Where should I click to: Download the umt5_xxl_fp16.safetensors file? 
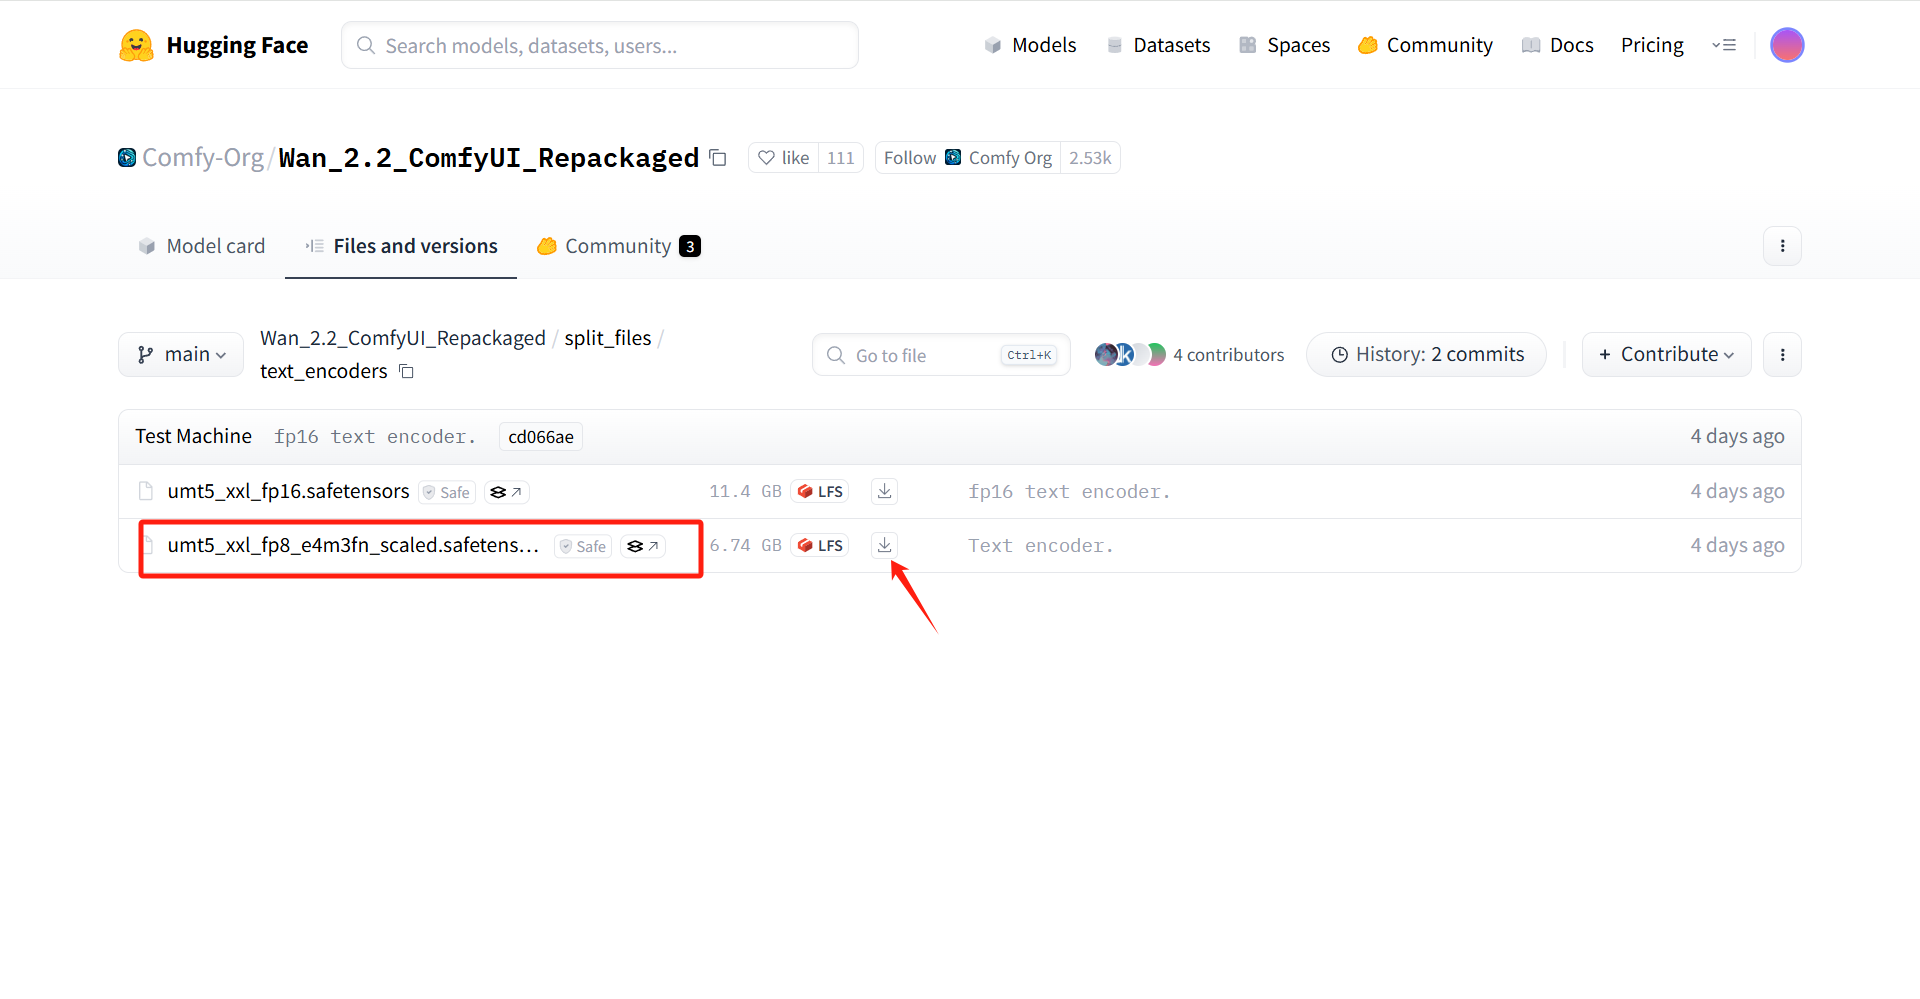(x=884, y=491)
